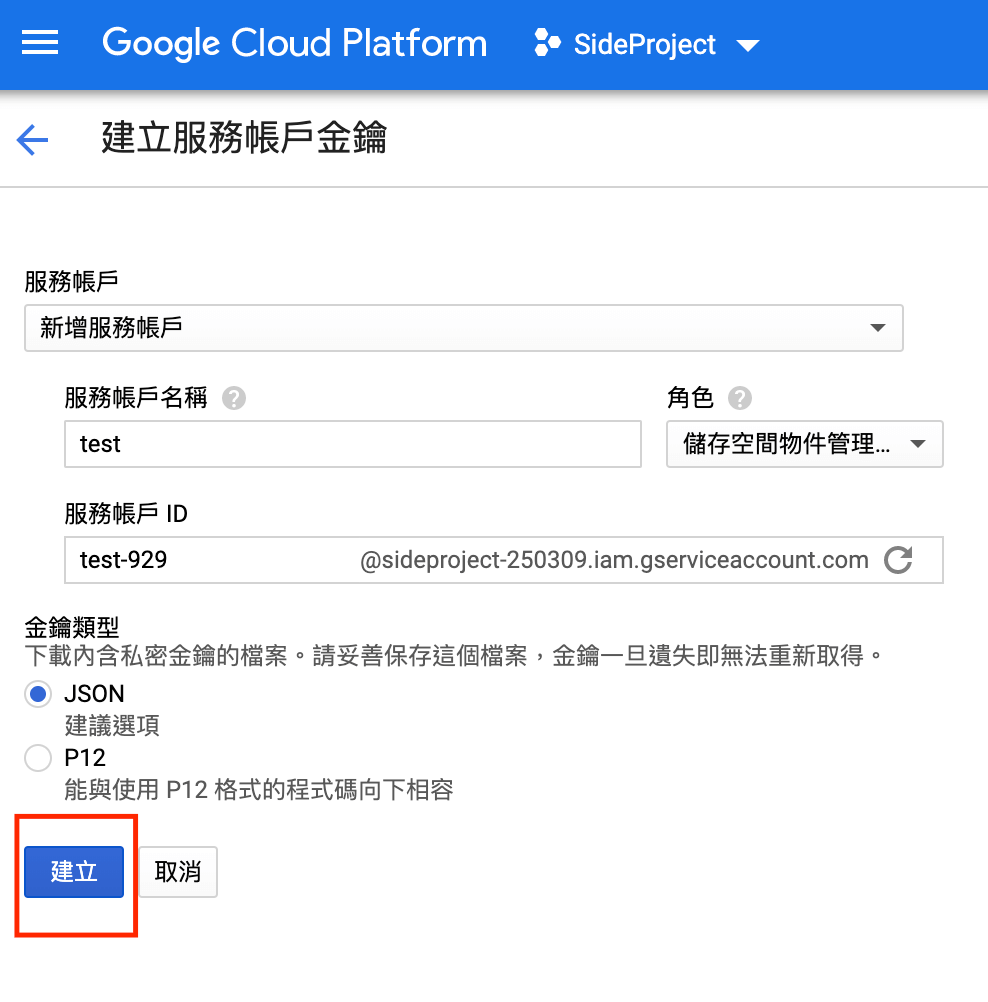Open the hamburger navigation menu
This screenshot has height=1002, width=988.
[40, 43]
